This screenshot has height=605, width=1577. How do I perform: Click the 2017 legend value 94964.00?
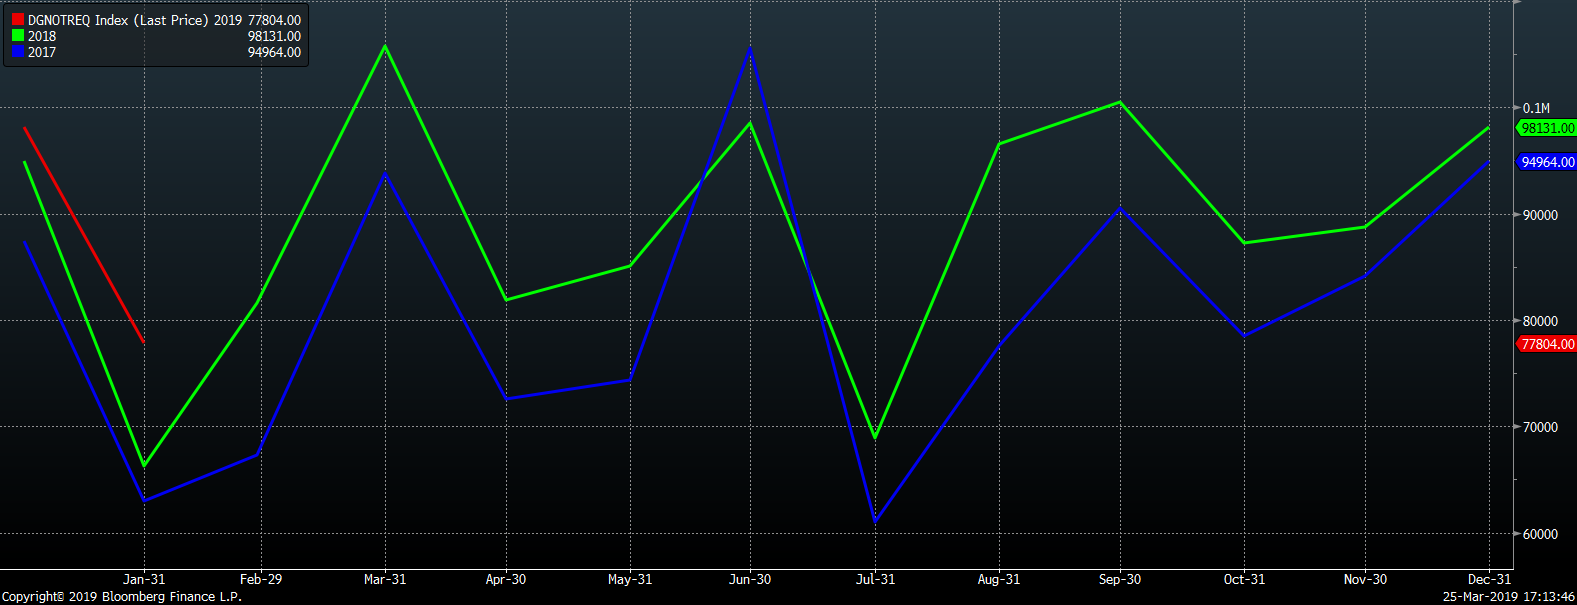[274, 52]
